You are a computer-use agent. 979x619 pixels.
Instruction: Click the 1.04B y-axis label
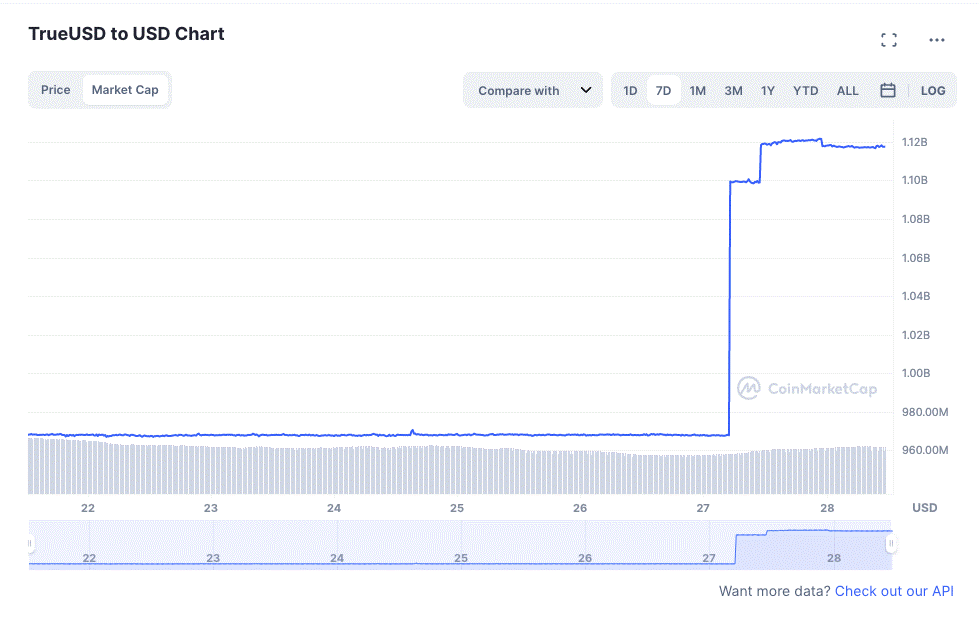[x=915, y=296]
